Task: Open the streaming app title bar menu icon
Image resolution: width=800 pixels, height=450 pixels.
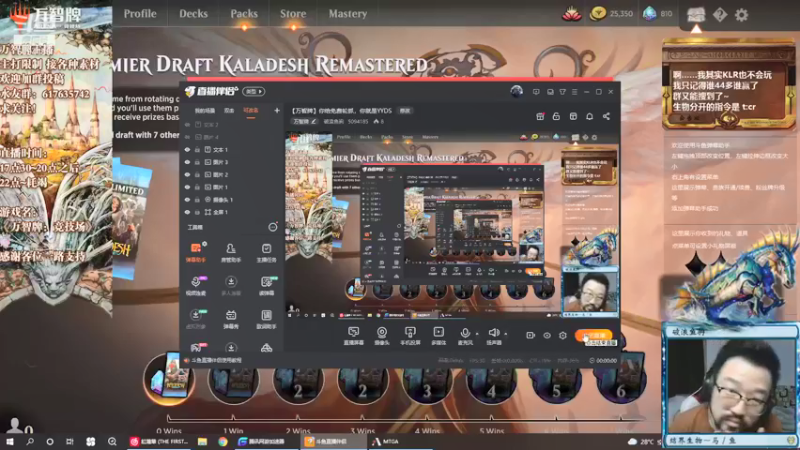Action: [x=574, y=92]
